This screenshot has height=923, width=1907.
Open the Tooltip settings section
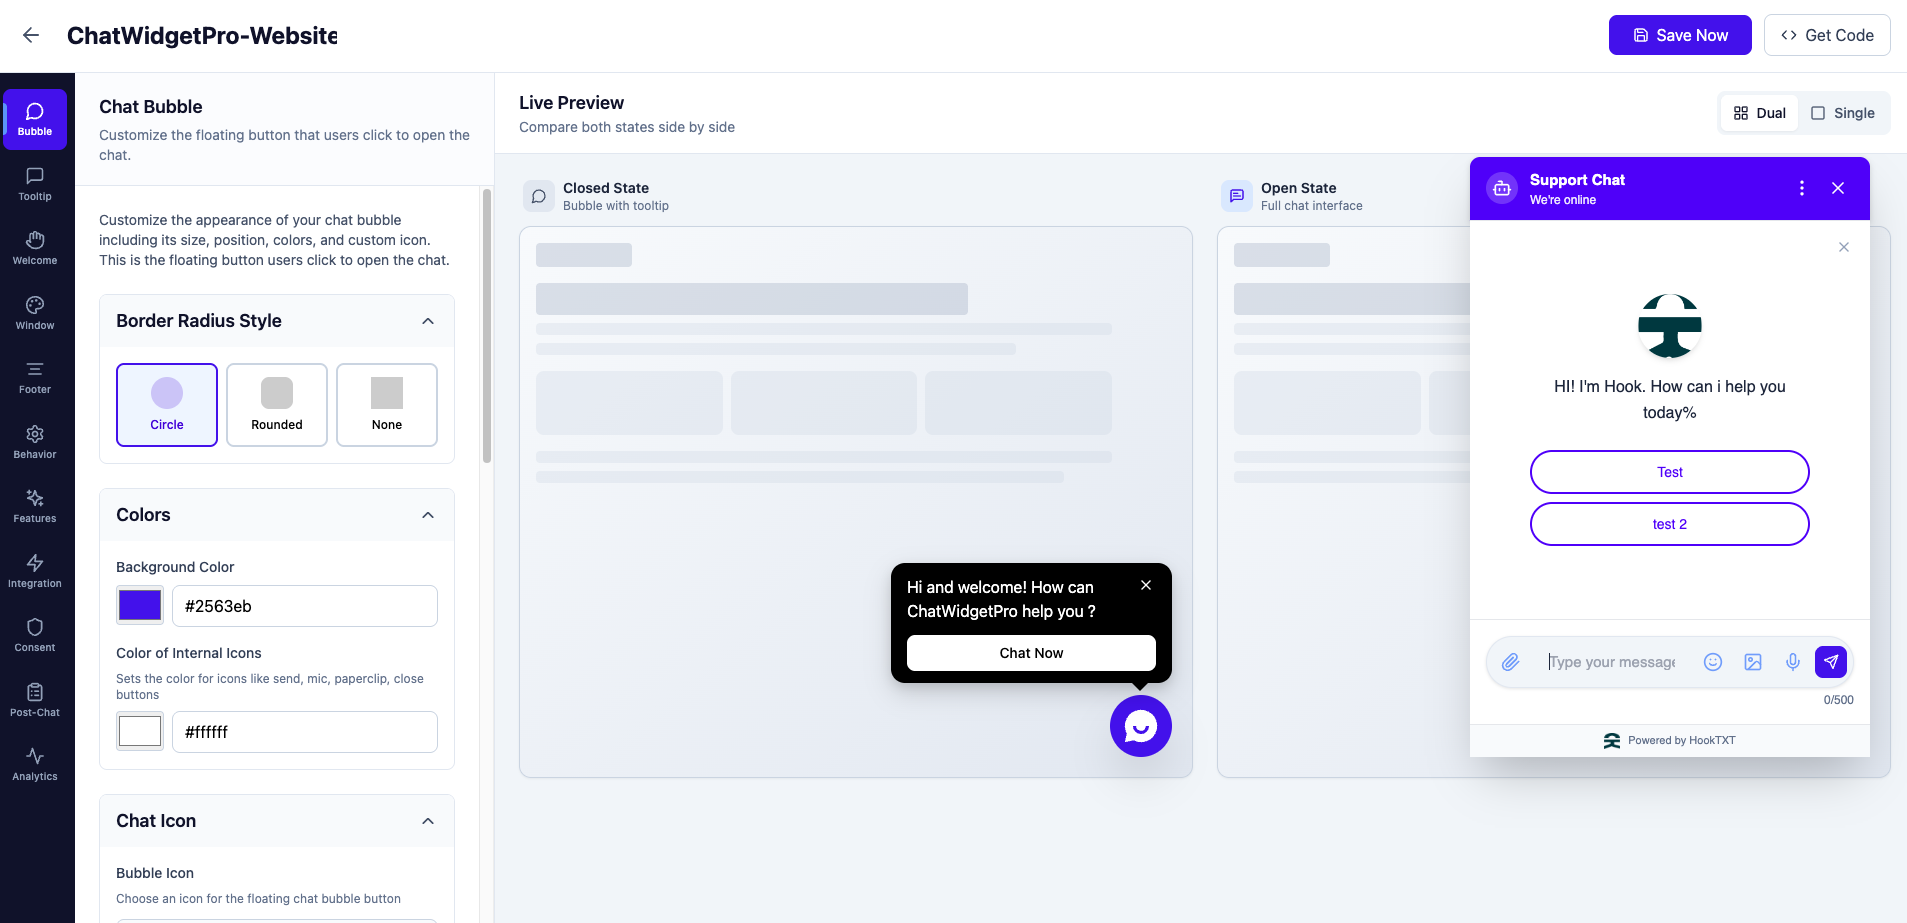coord(35,185)
